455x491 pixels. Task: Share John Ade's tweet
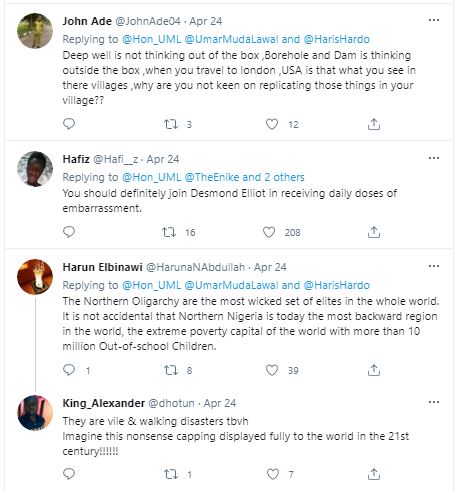coord(374,124)
